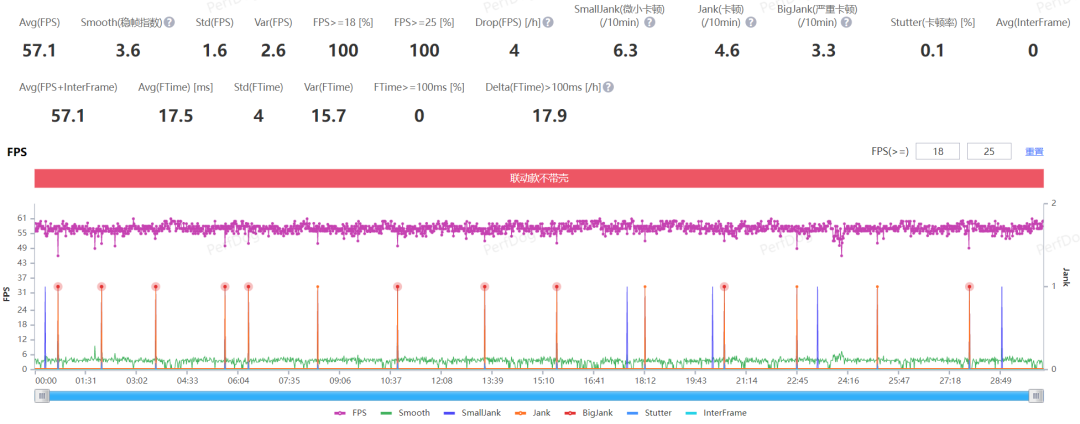Click the Avg(FPS+InterFrame) value 57.1

68,116
